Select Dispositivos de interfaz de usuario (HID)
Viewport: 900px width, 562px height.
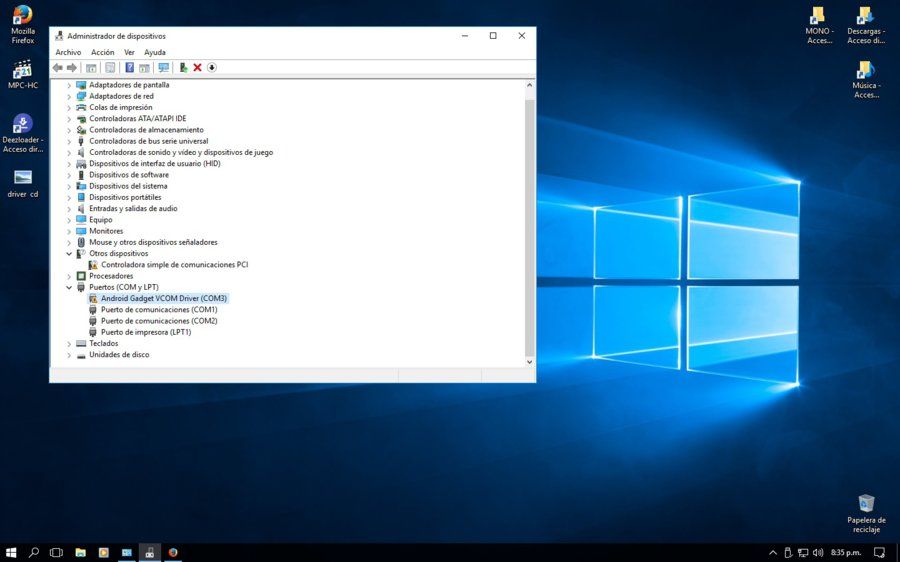click(155, 164)
